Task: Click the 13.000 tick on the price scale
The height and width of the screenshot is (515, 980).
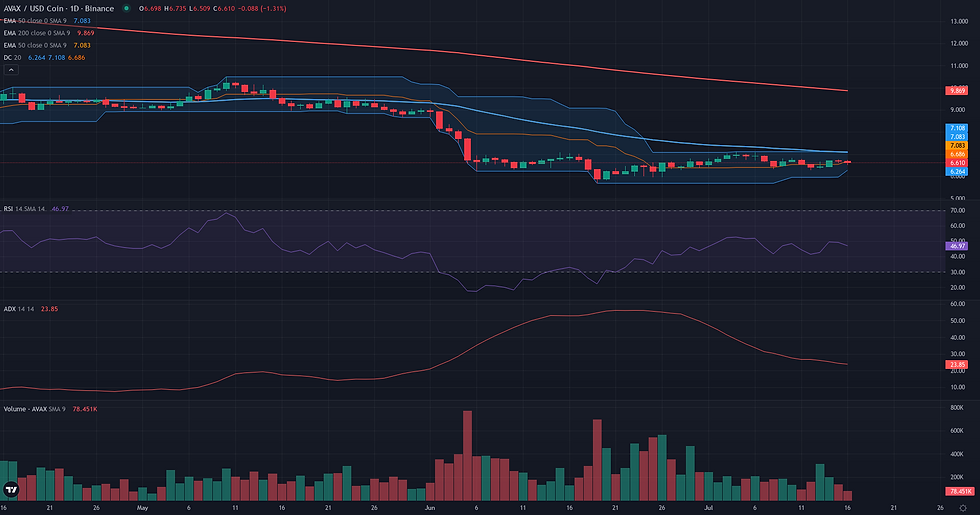Action: click(x=959, y=21)
